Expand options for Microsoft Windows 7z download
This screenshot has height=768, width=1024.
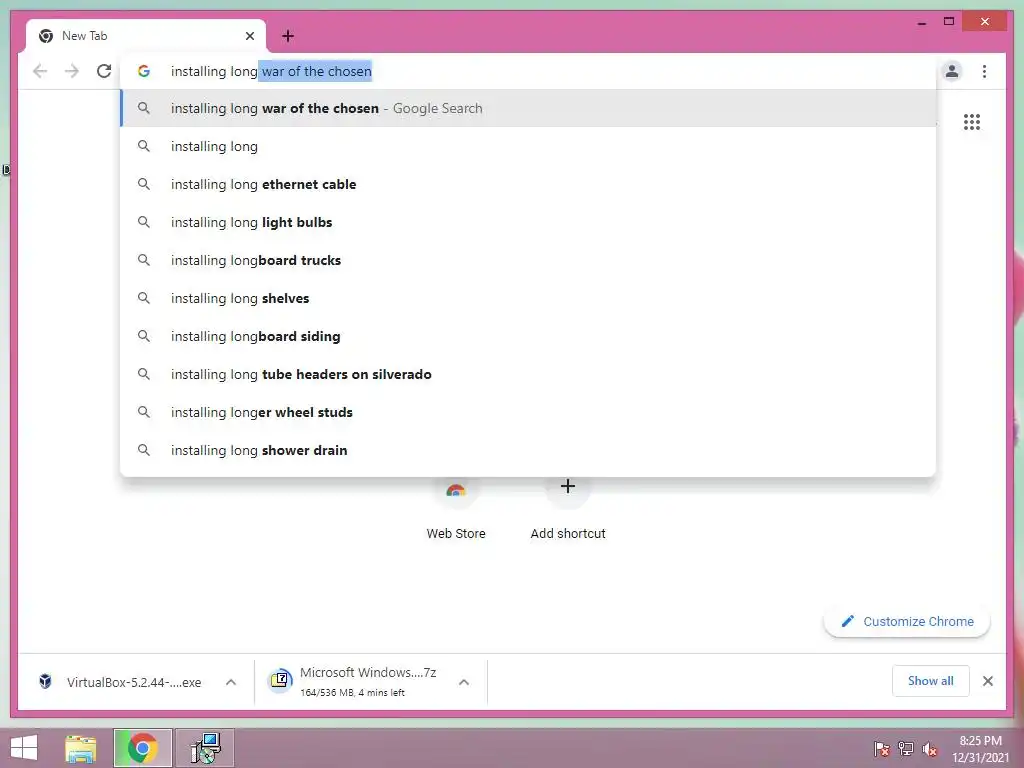click(464, 682)
